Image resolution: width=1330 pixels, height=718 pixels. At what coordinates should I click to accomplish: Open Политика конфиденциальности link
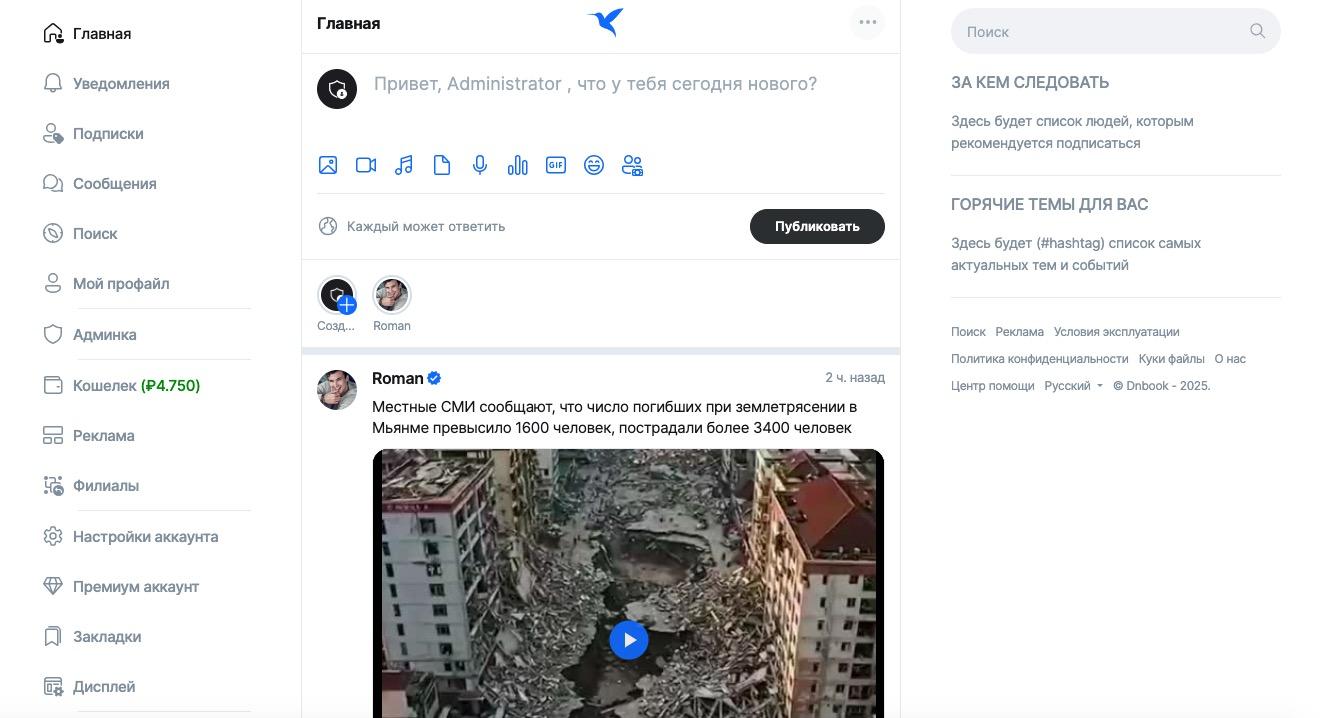[1039, 358]
